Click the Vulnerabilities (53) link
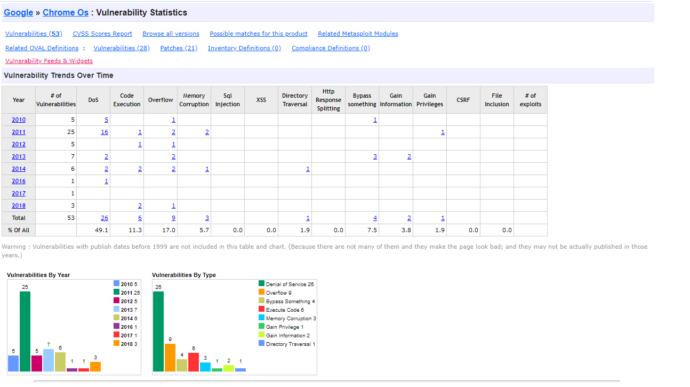The image size is (690, 387). (33, 34)
